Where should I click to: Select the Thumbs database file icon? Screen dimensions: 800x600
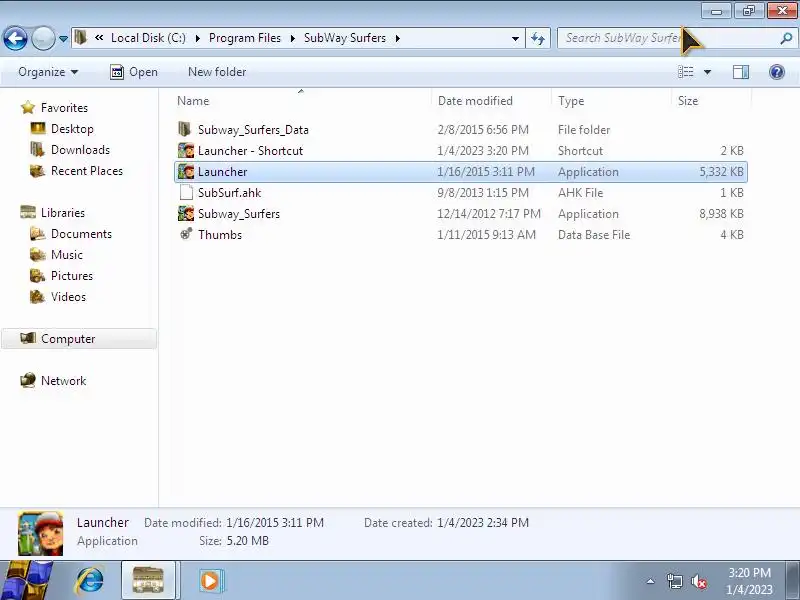pyautogui.click(x=186, y=234)
